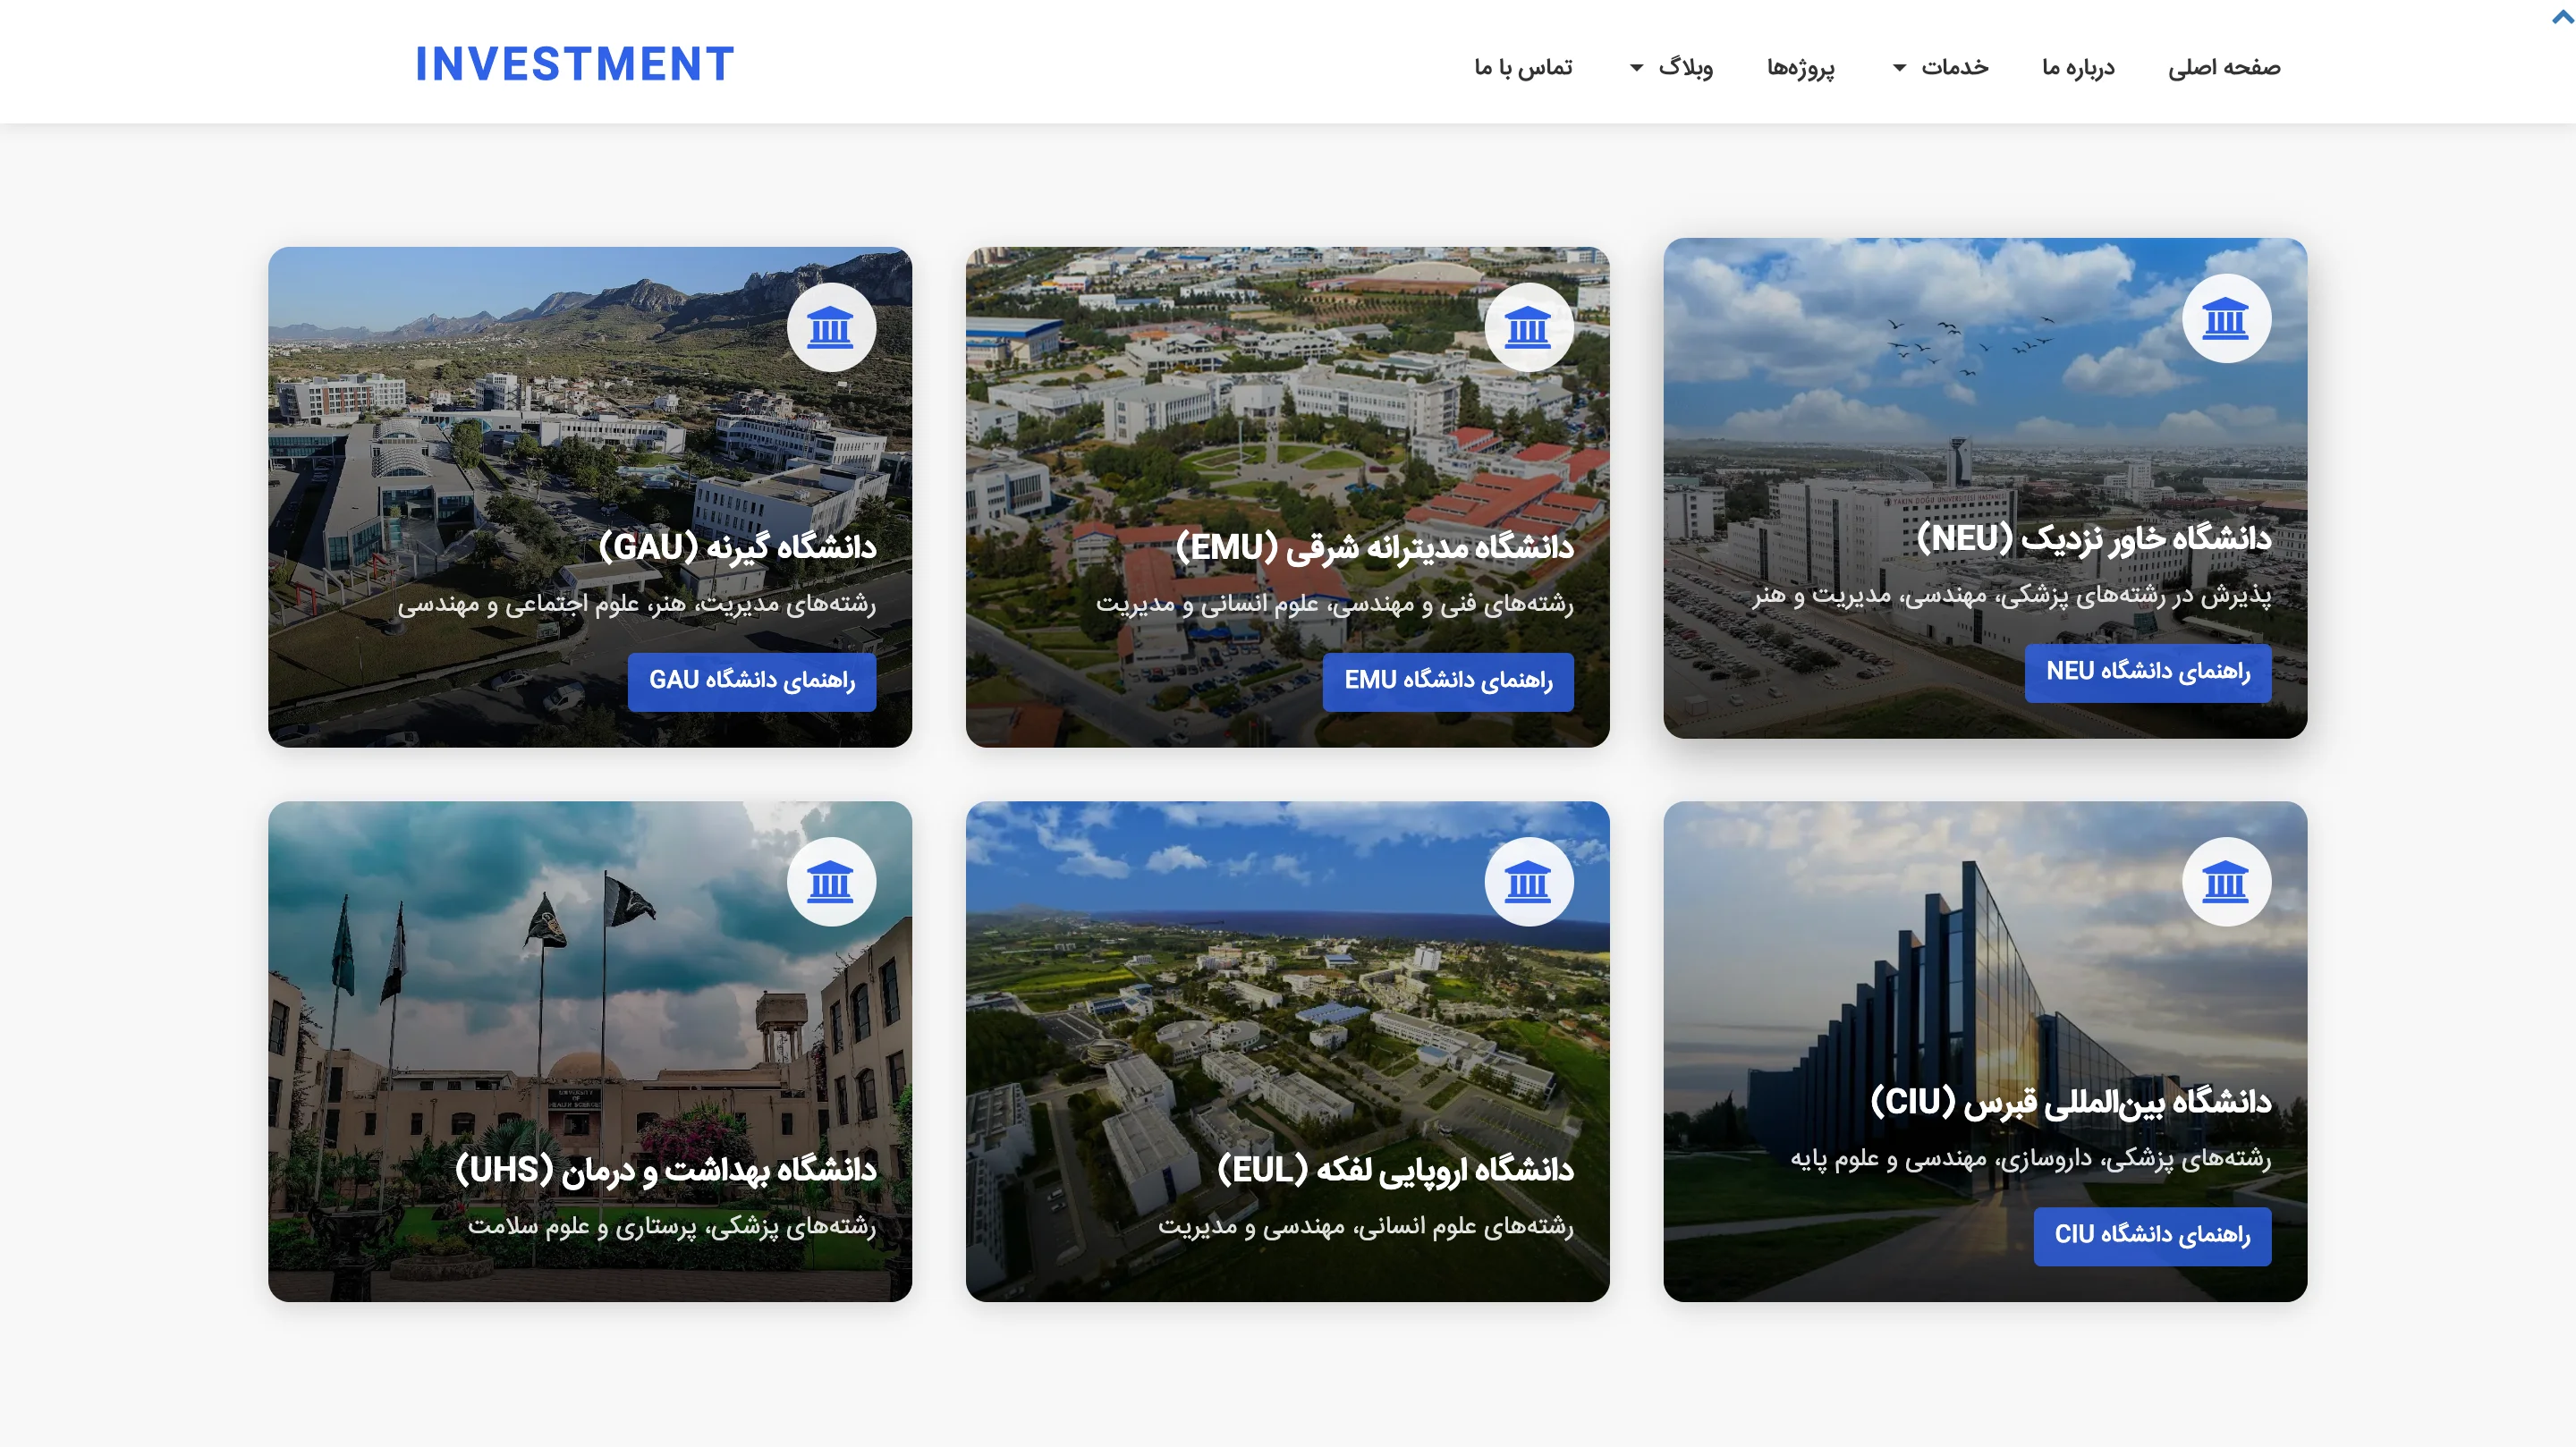The height and width of the screenshot is (1447, 2576).
Task: Click the institution icon on the GAU card
Action: [x=831, y=328]
